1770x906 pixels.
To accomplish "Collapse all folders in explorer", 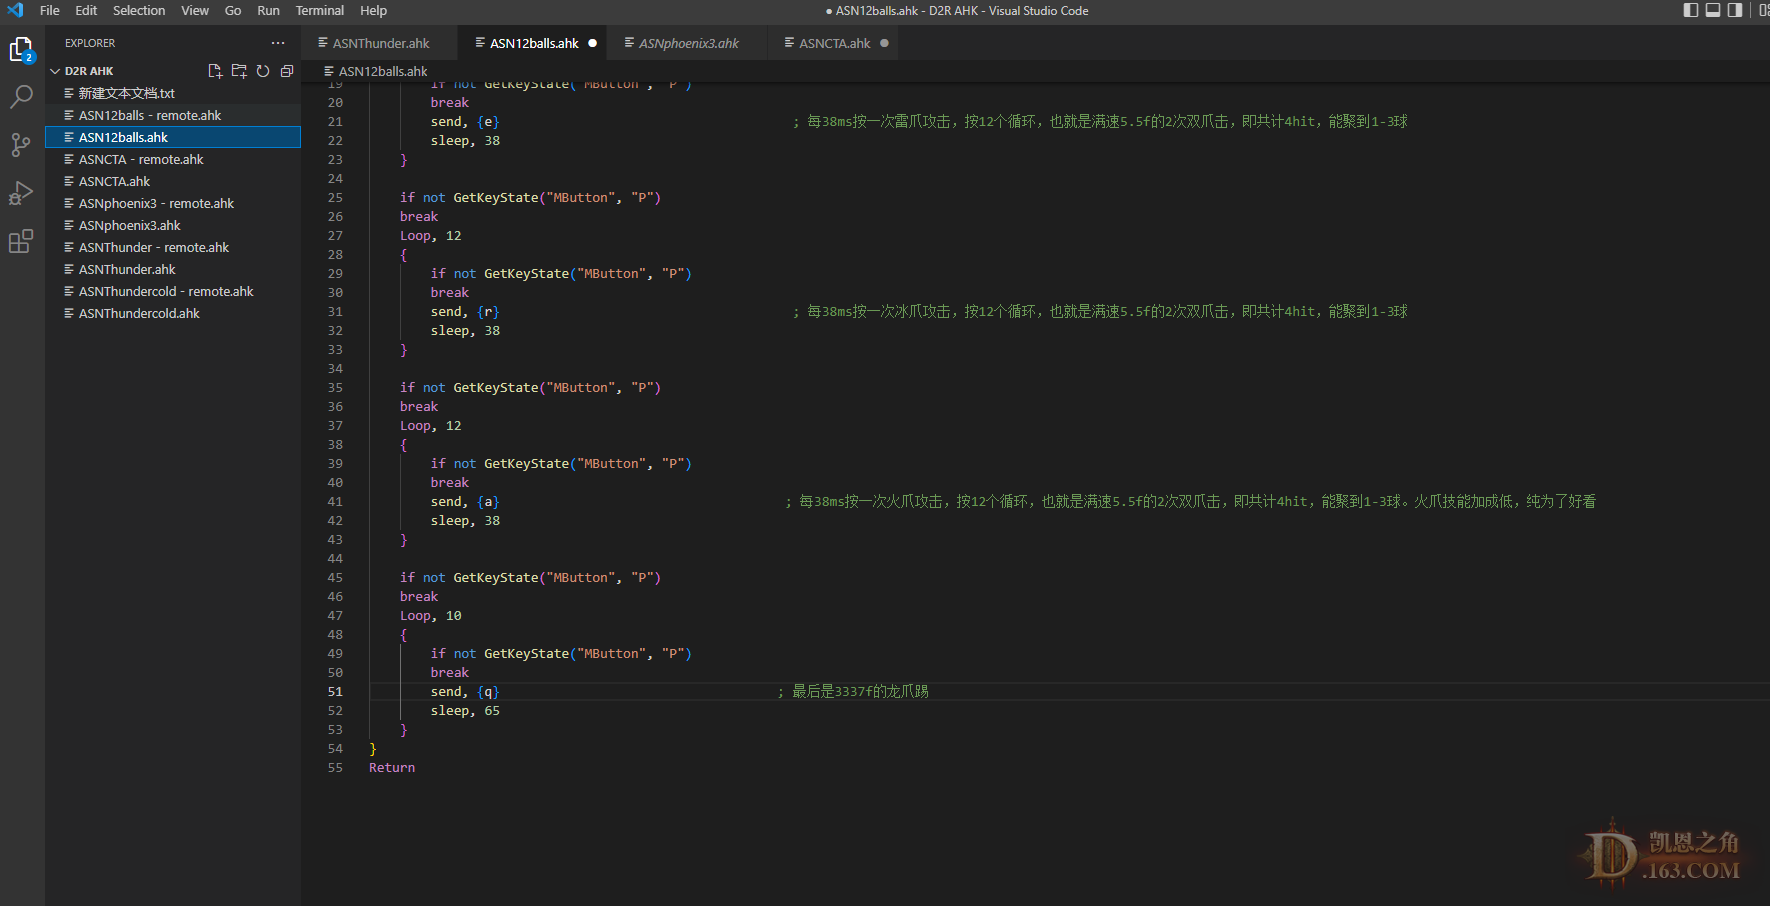I will click(287, 71).
